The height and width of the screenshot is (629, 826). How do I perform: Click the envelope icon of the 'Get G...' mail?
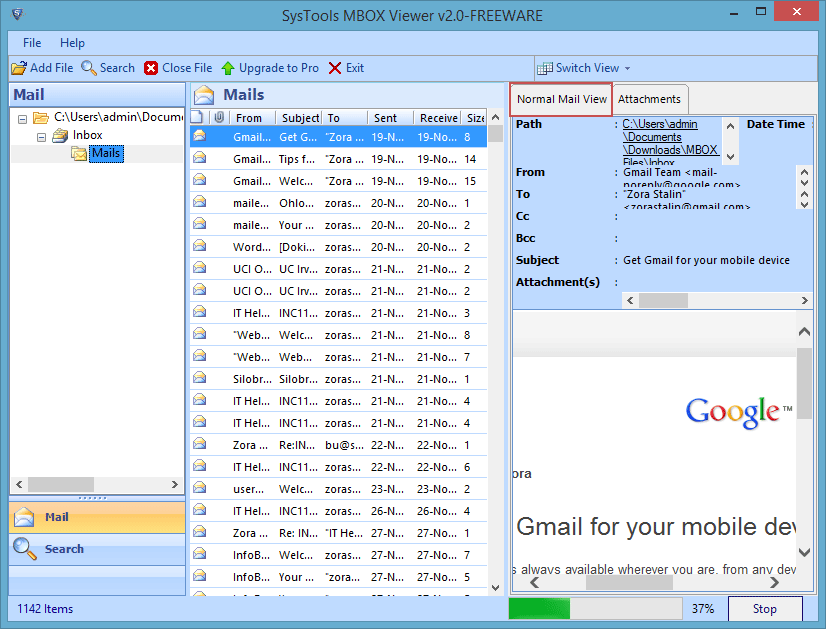click(x=200, y=136)
